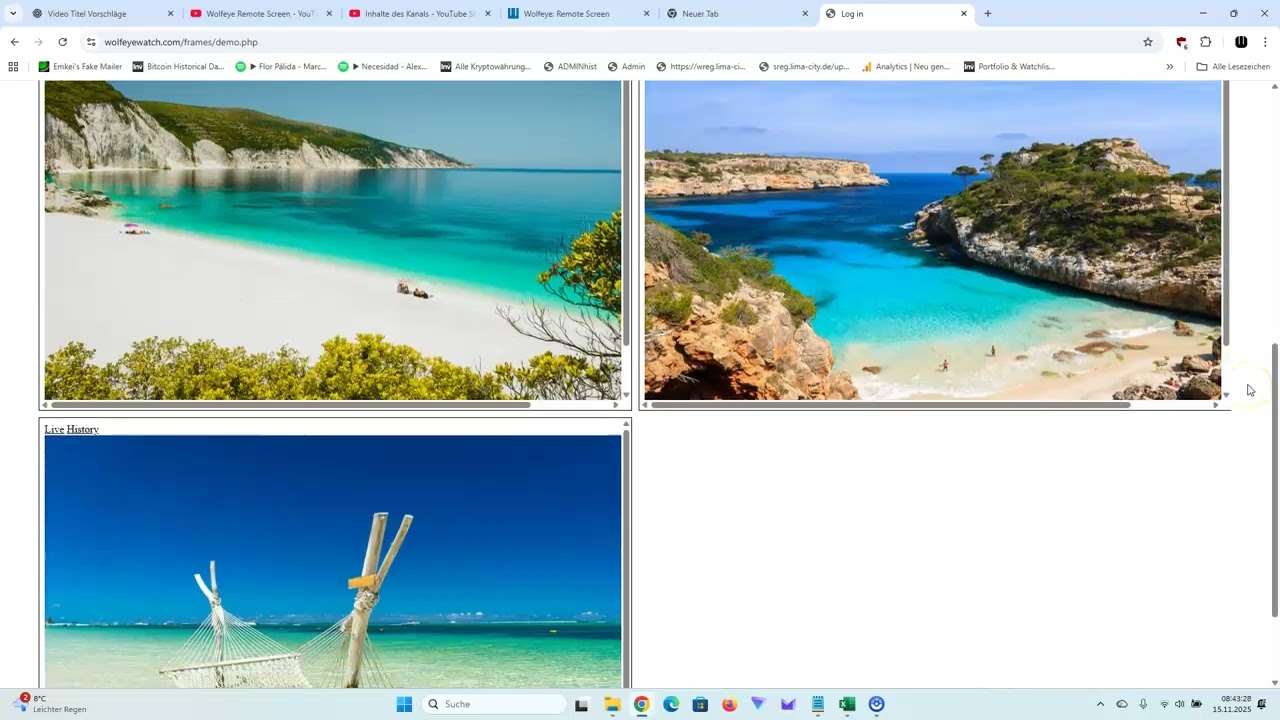Open the Chrome profile avatar icon

(x=1241, y=42)
